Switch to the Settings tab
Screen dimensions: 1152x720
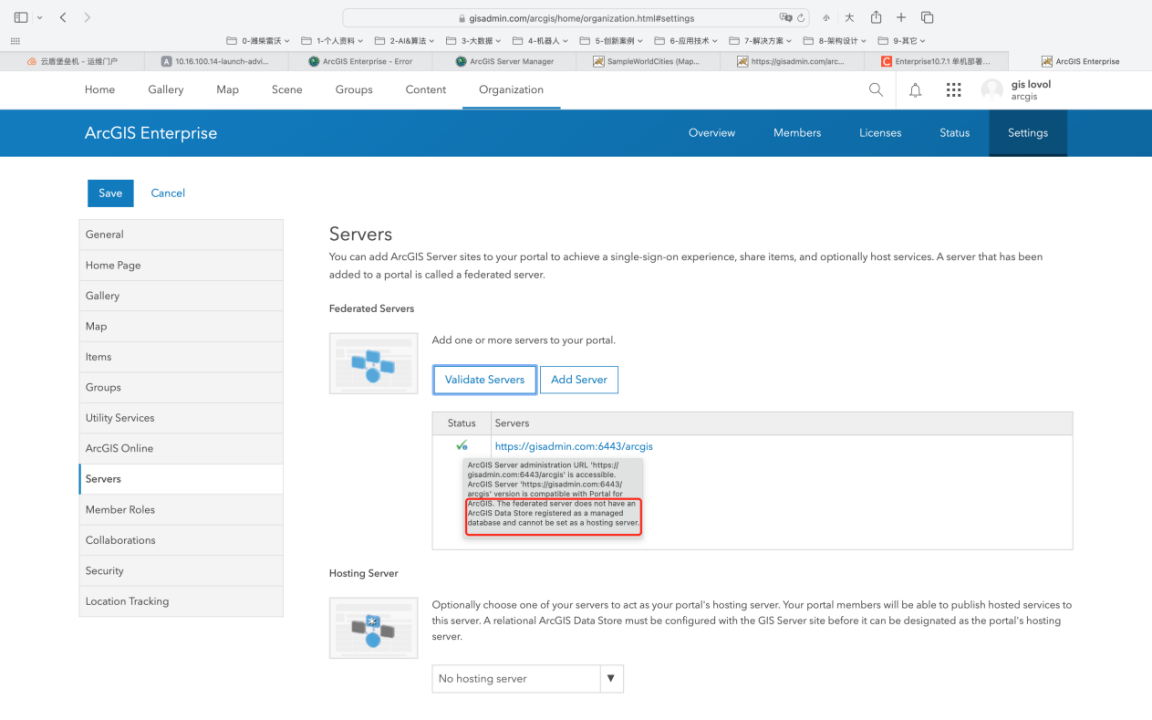click(x=1028, y=133)
